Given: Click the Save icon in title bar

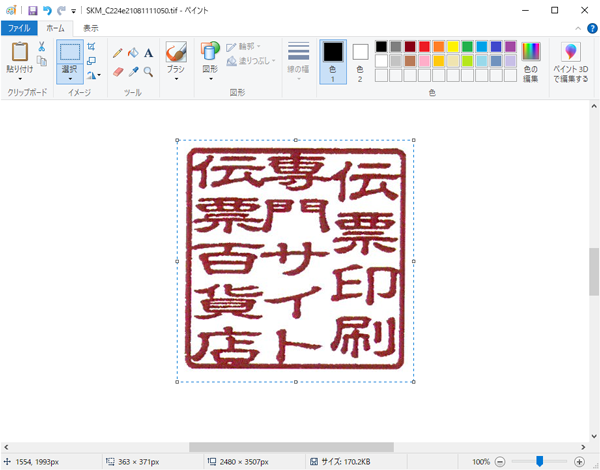Looking at the screenshot, I should (x=33, y=10).
